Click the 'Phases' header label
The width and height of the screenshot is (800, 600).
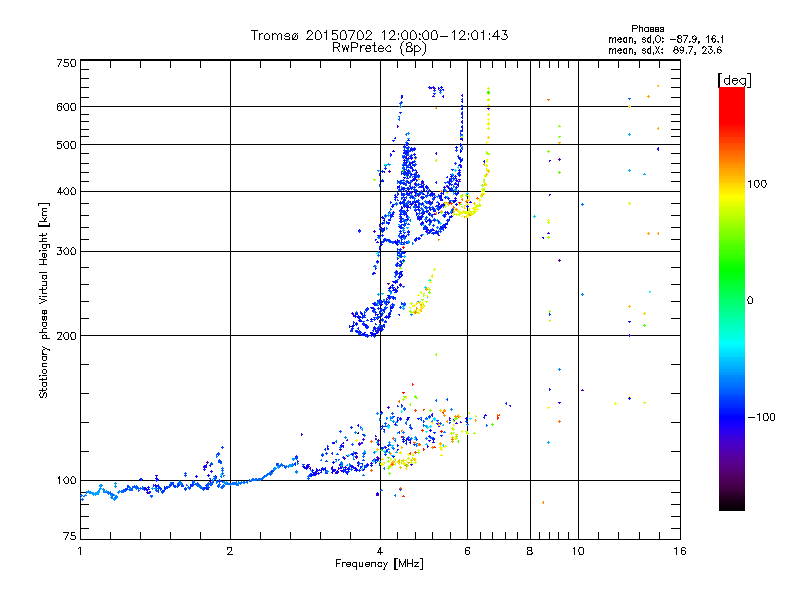coord(647,29)
